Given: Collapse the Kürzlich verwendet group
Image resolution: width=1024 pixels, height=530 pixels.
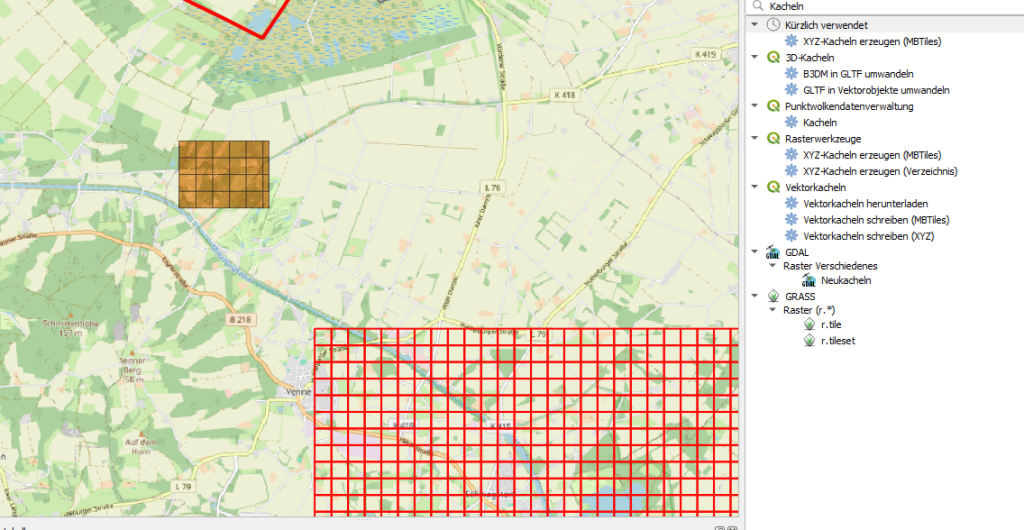Looking at the screenshot, I should click(755, 24).
